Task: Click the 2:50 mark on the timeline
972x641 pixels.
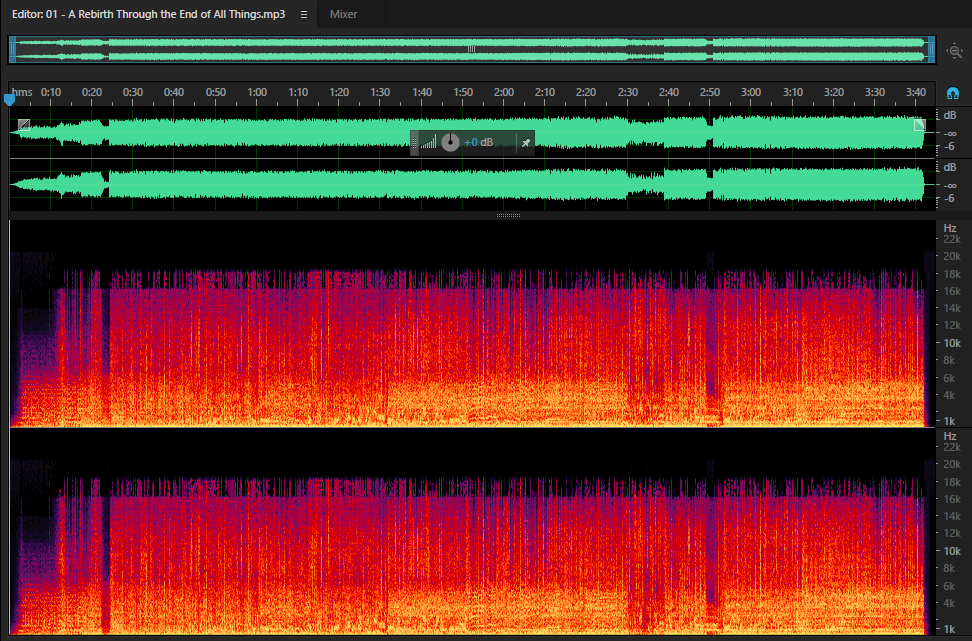Action: click(710, 92)
